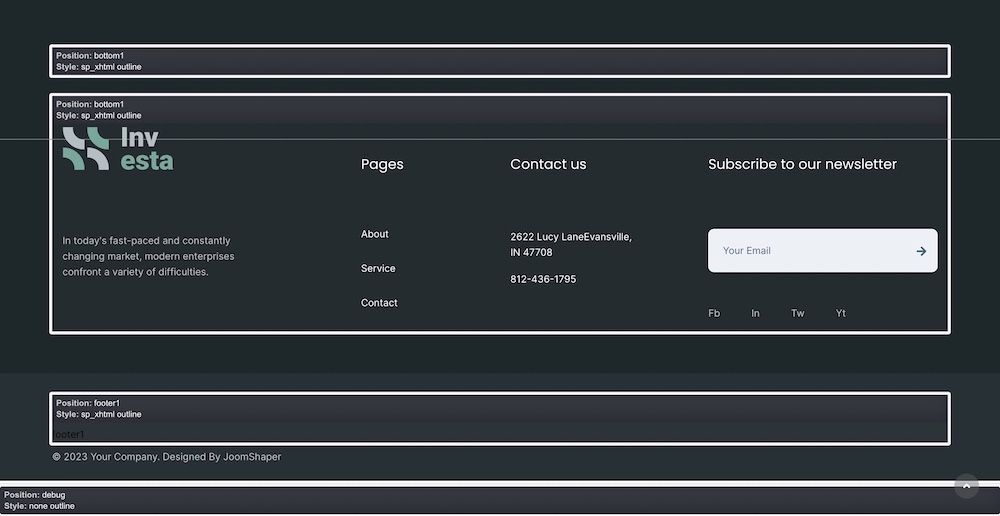
Task: Click the fast-paced market description paragraph
Action: (148, 256)
